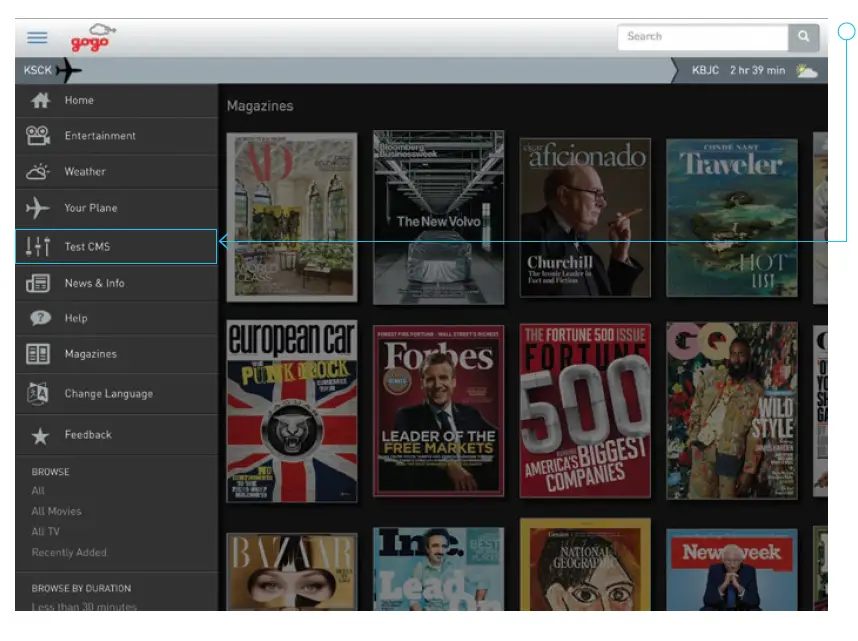This screenshot has height=641, width=858.
Task: Click the search magnifier button
Action: (803, 37)
